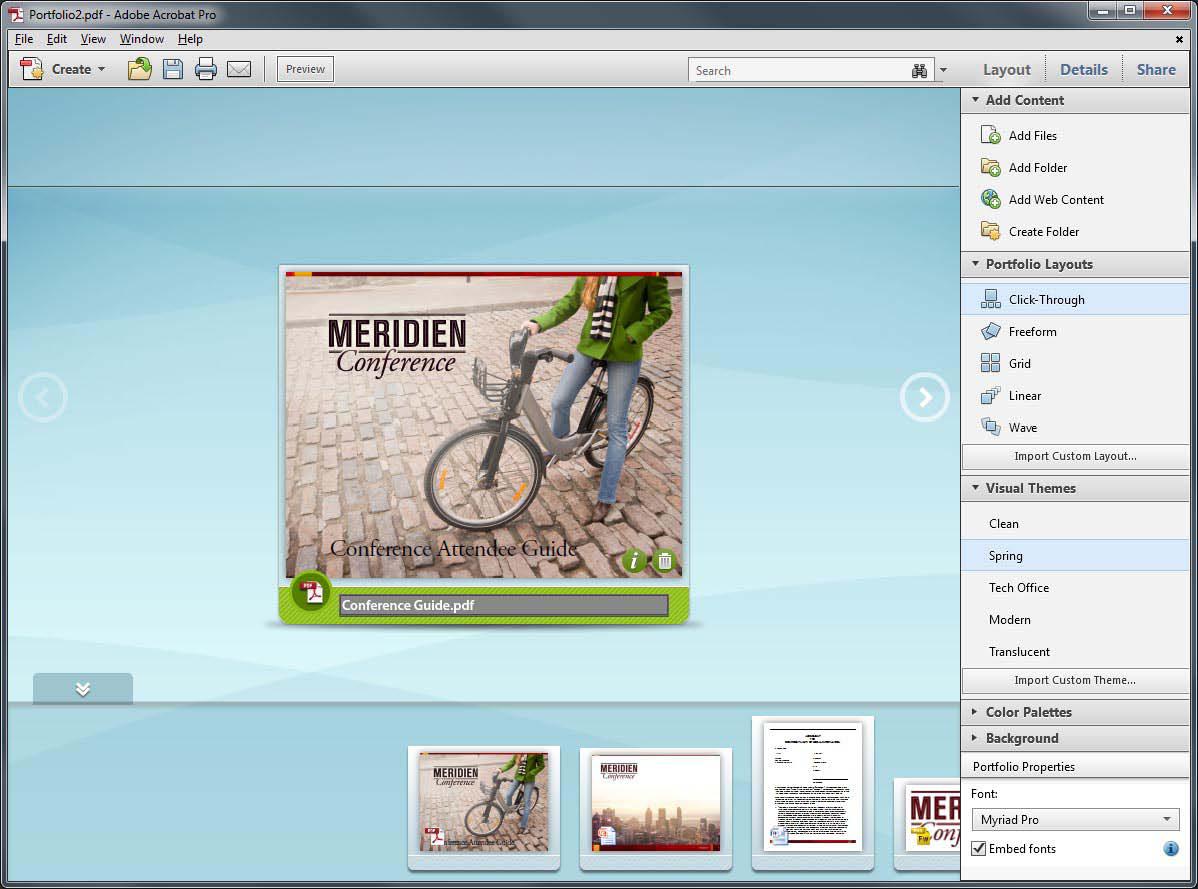Open the View menu
1198x889 pixels.
[93, 39]
